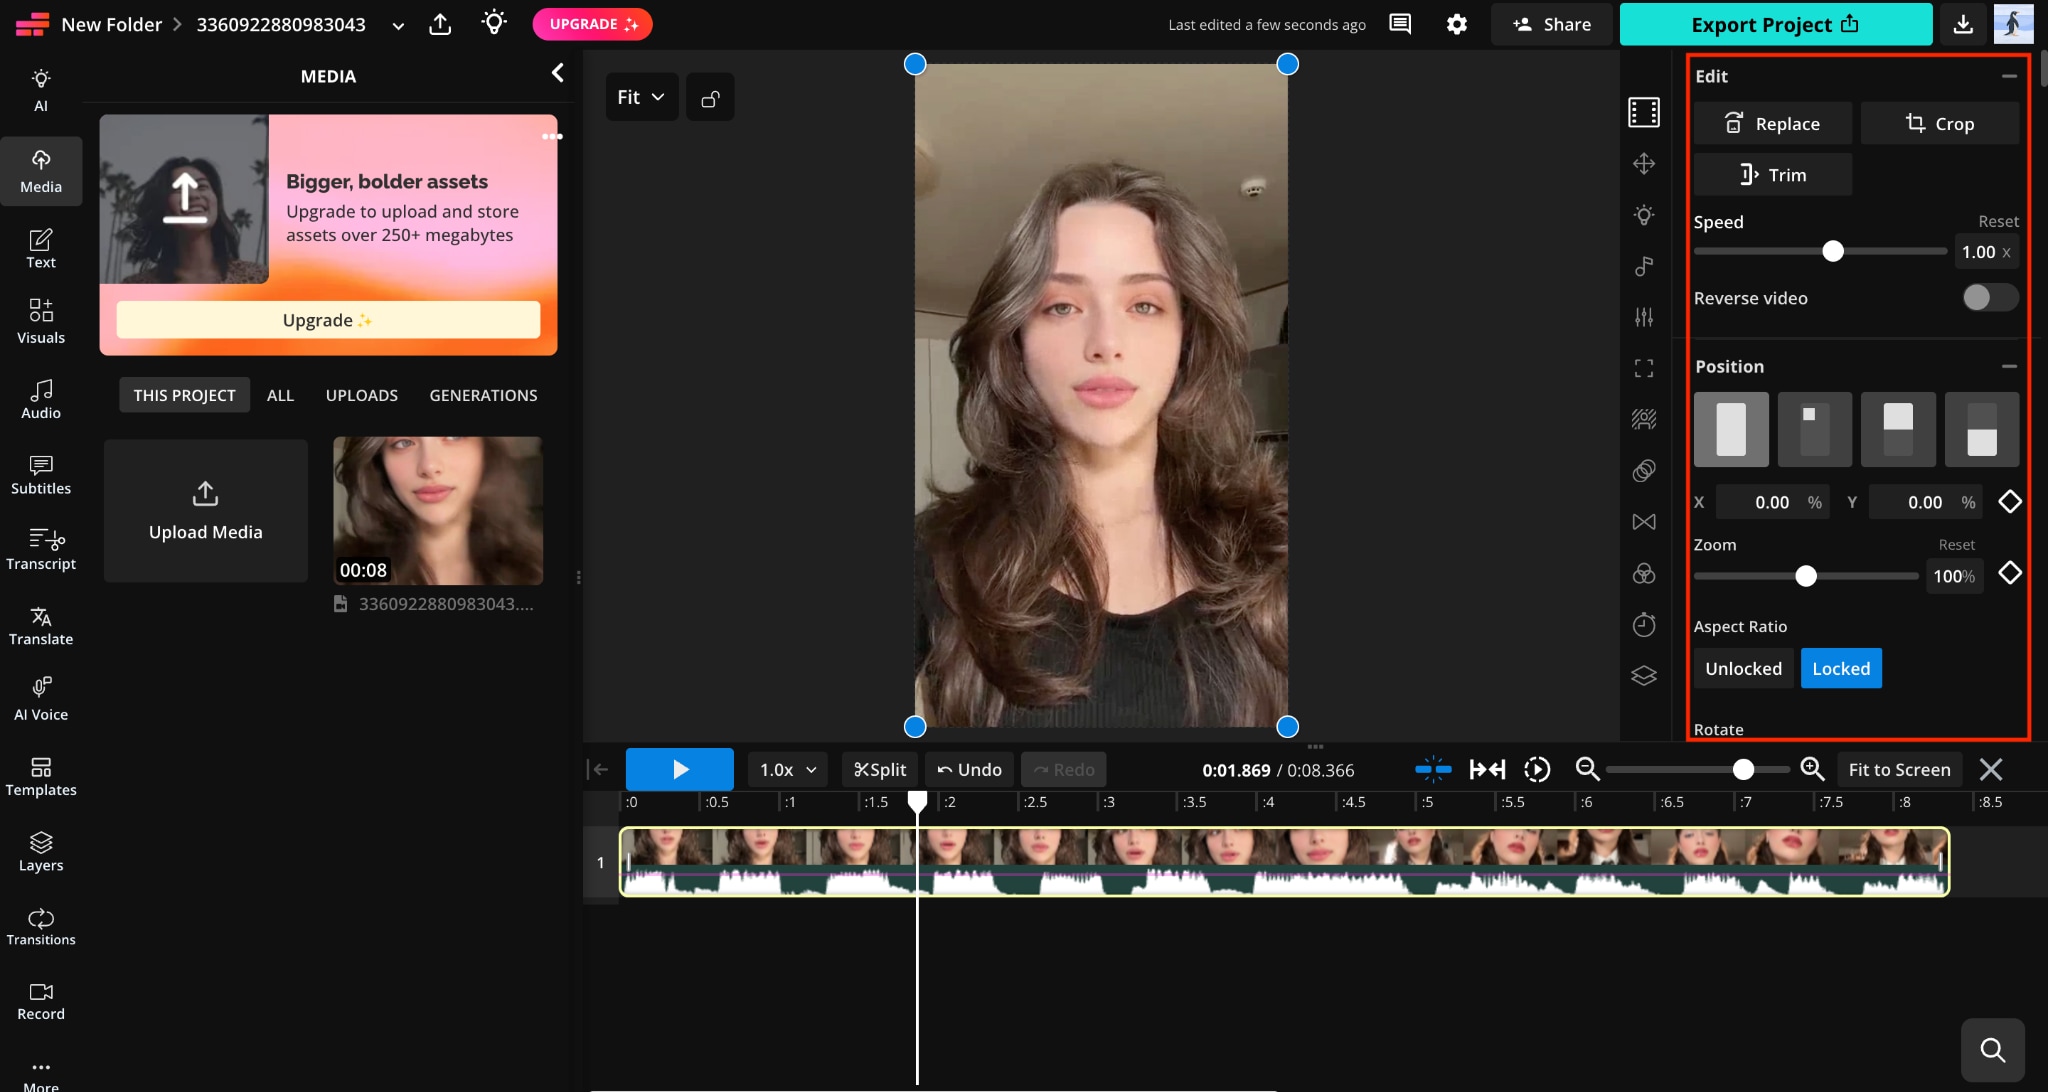Open the Audio sidebar panel

point(41,399)
